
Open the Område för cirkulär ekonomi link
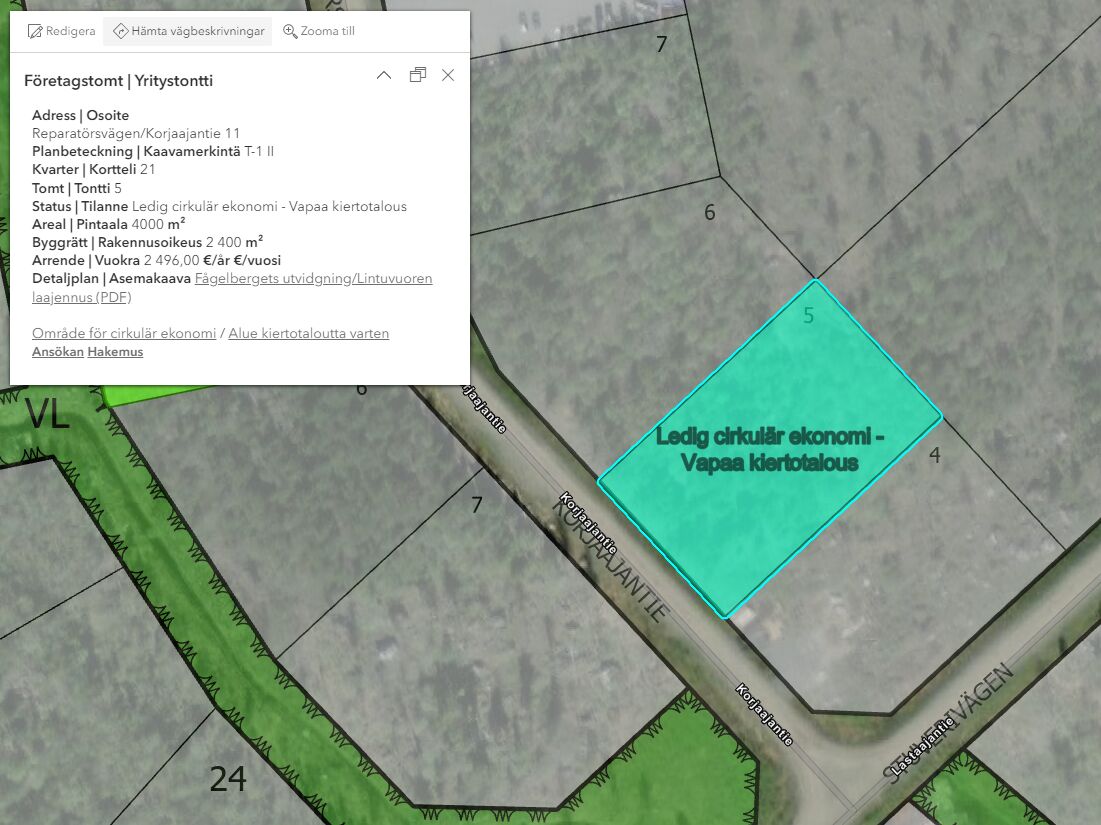124,333
